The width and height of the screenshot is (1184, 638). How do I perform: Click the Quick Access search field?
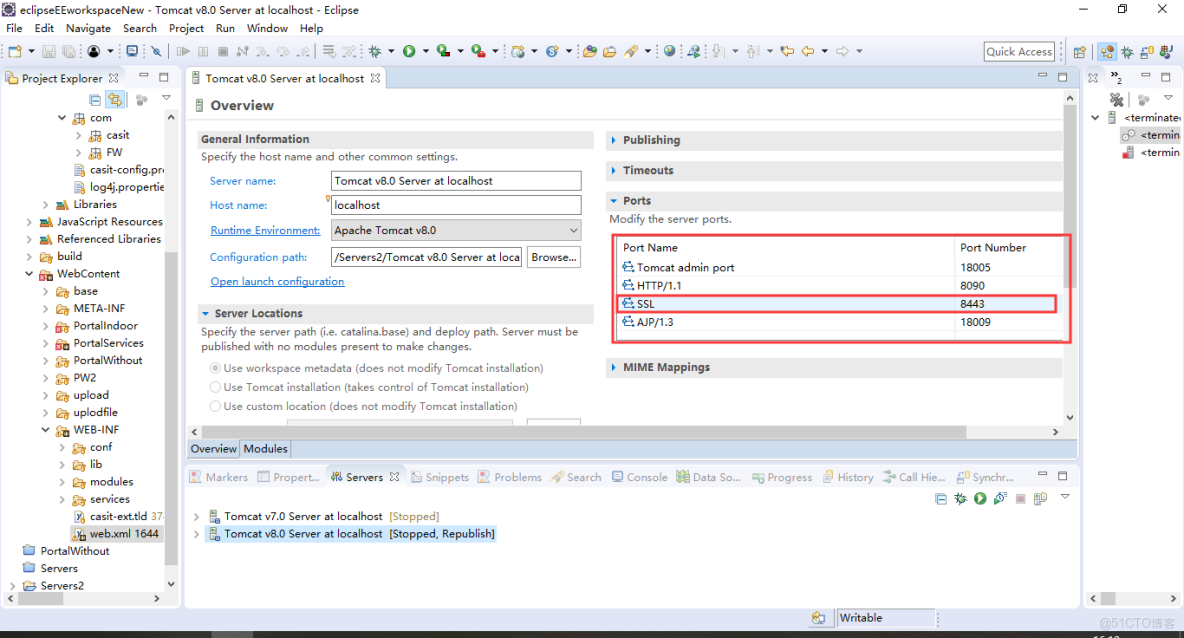coord(1019,51)
